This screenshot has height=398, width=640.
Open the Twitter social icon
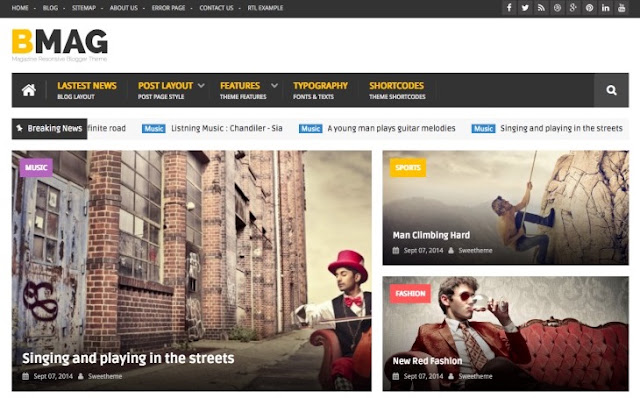point(525,8)
